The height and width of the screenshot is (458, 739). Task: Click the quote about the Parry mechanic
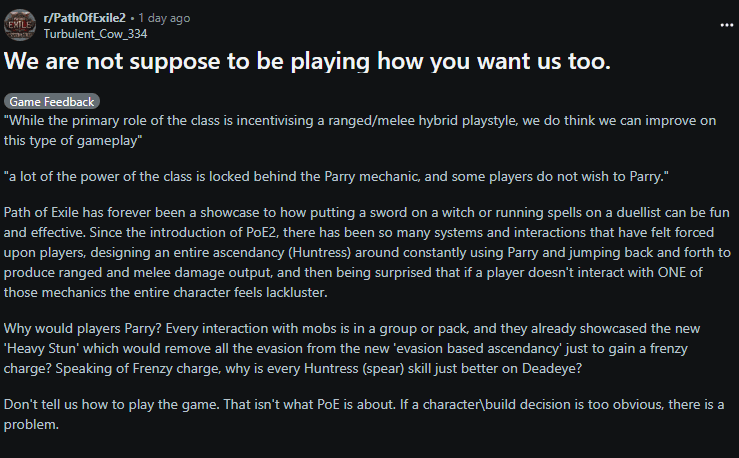[x=336, y=177]
